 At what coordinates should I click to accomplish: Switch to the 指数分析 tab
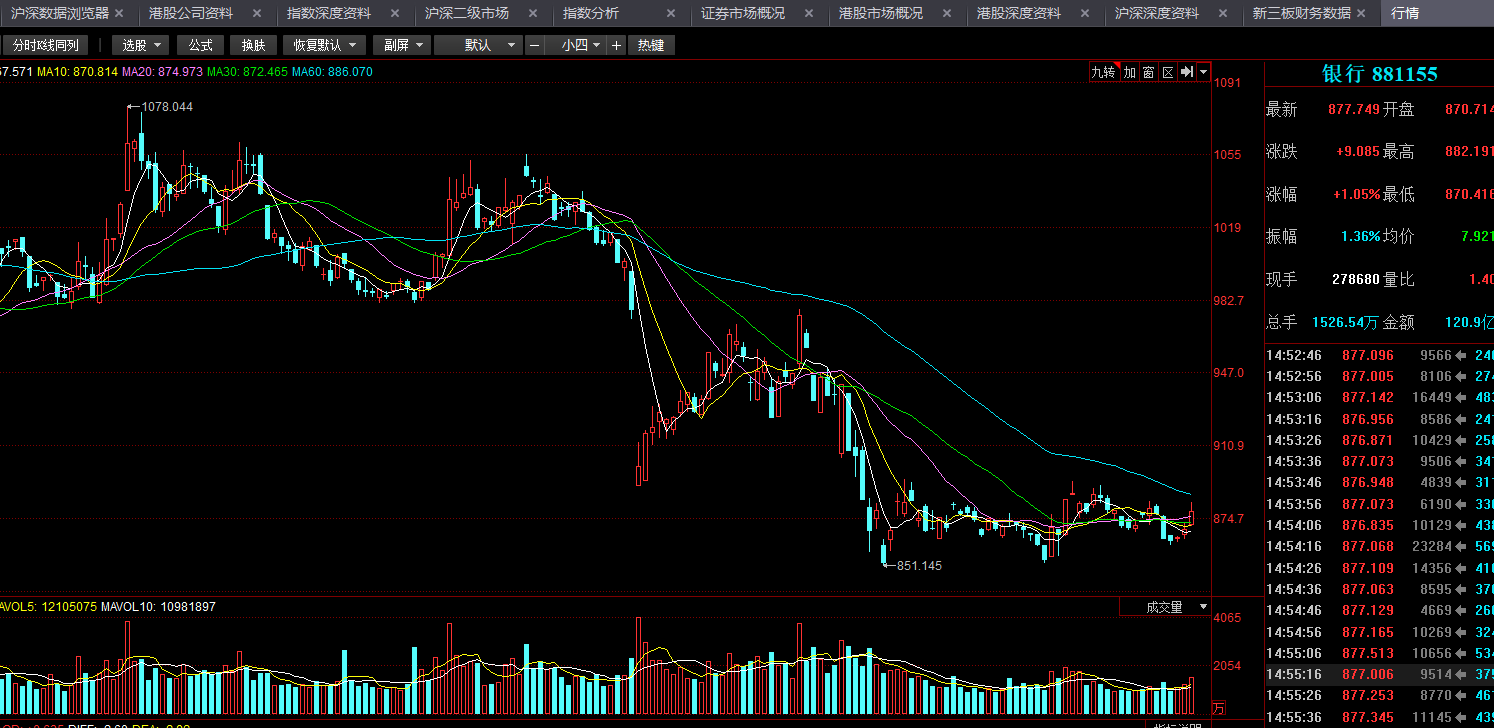591,13
